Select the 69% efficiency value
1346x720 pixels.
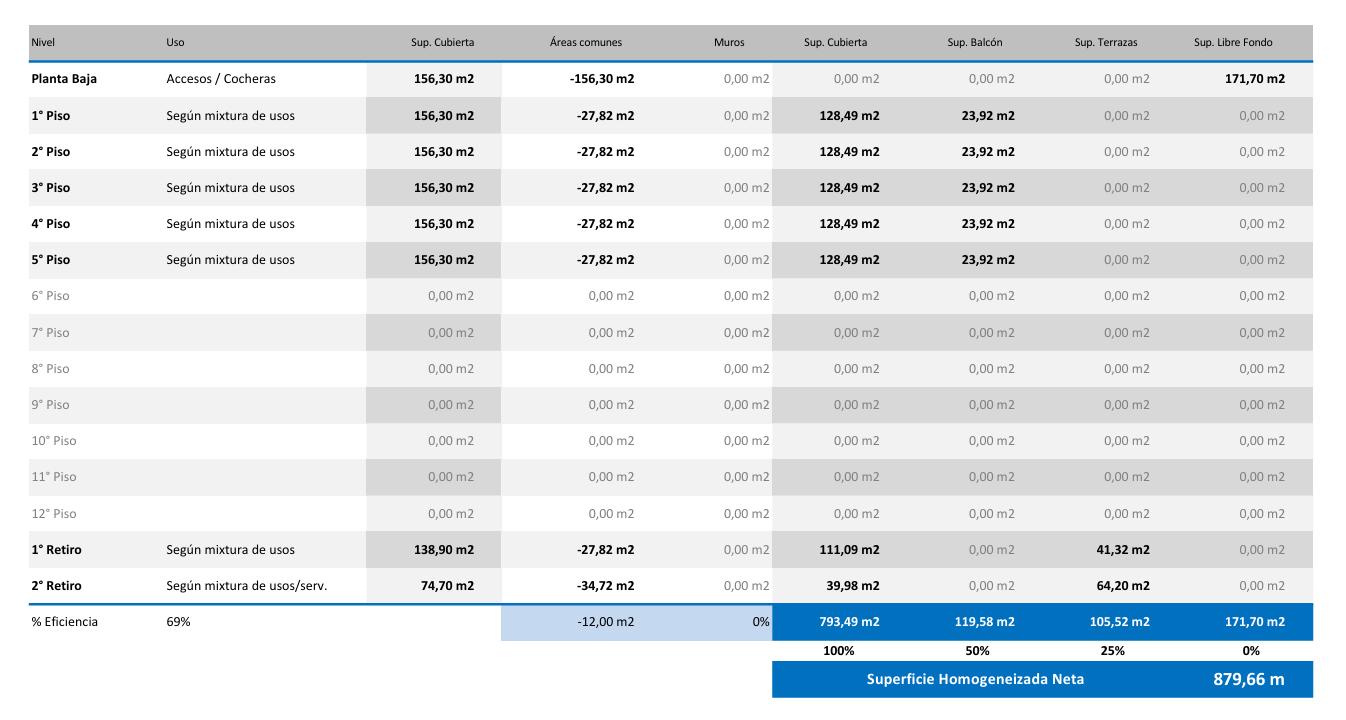pos(178,622)
